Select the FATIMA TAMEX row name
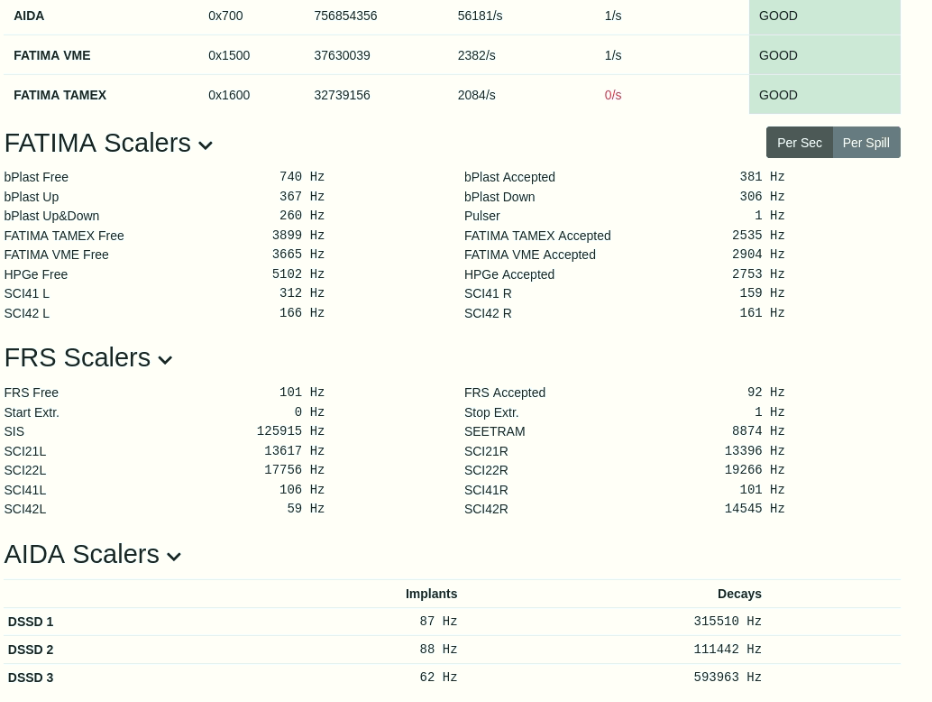 click(x=60, y=96)
